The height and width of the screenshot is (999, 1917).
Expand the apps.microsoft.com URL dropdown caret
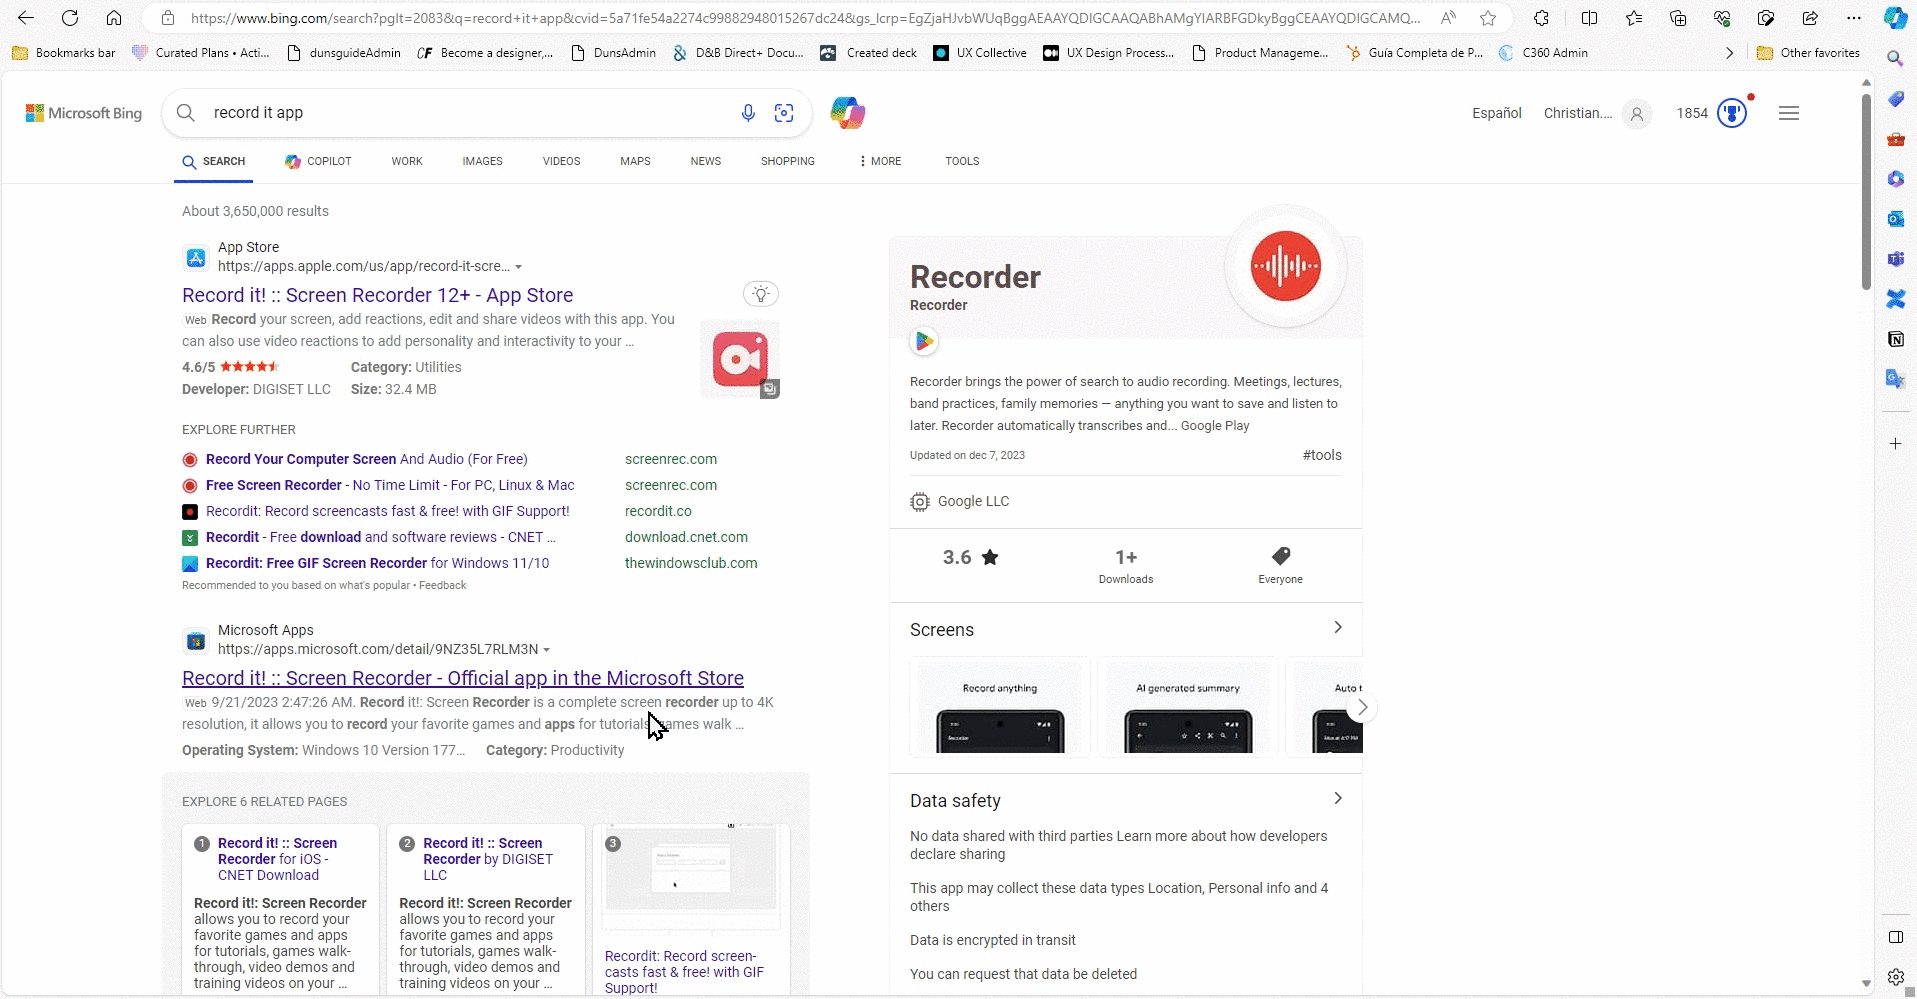click(x=546, y=650)
